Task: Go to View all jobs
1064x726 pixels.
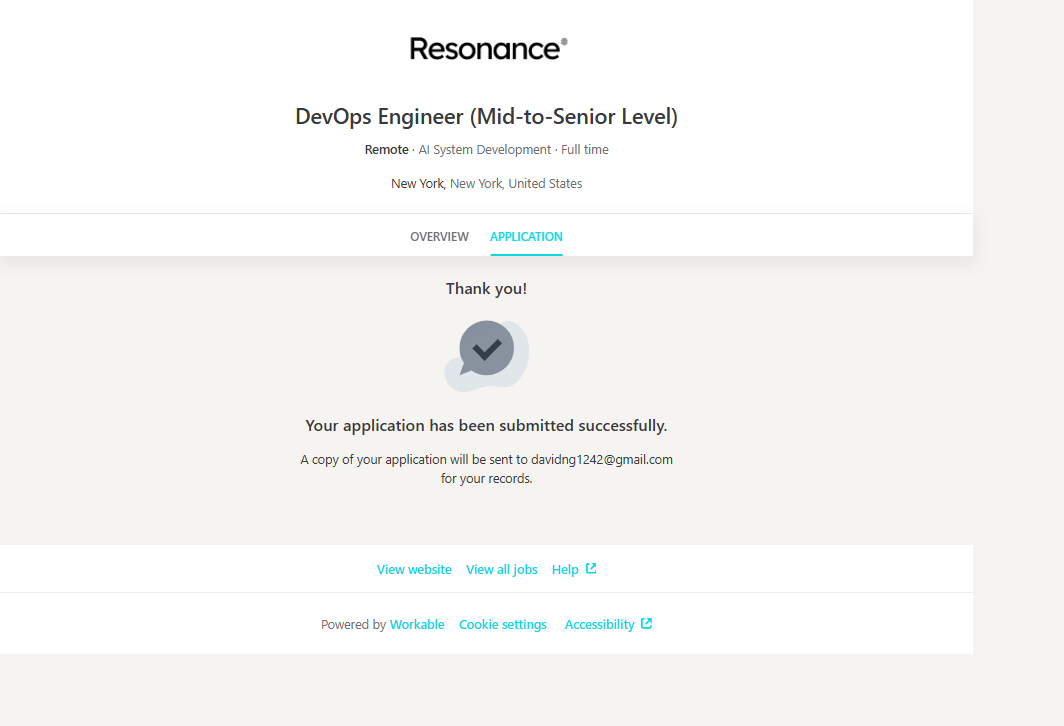Action: [501, 570]
